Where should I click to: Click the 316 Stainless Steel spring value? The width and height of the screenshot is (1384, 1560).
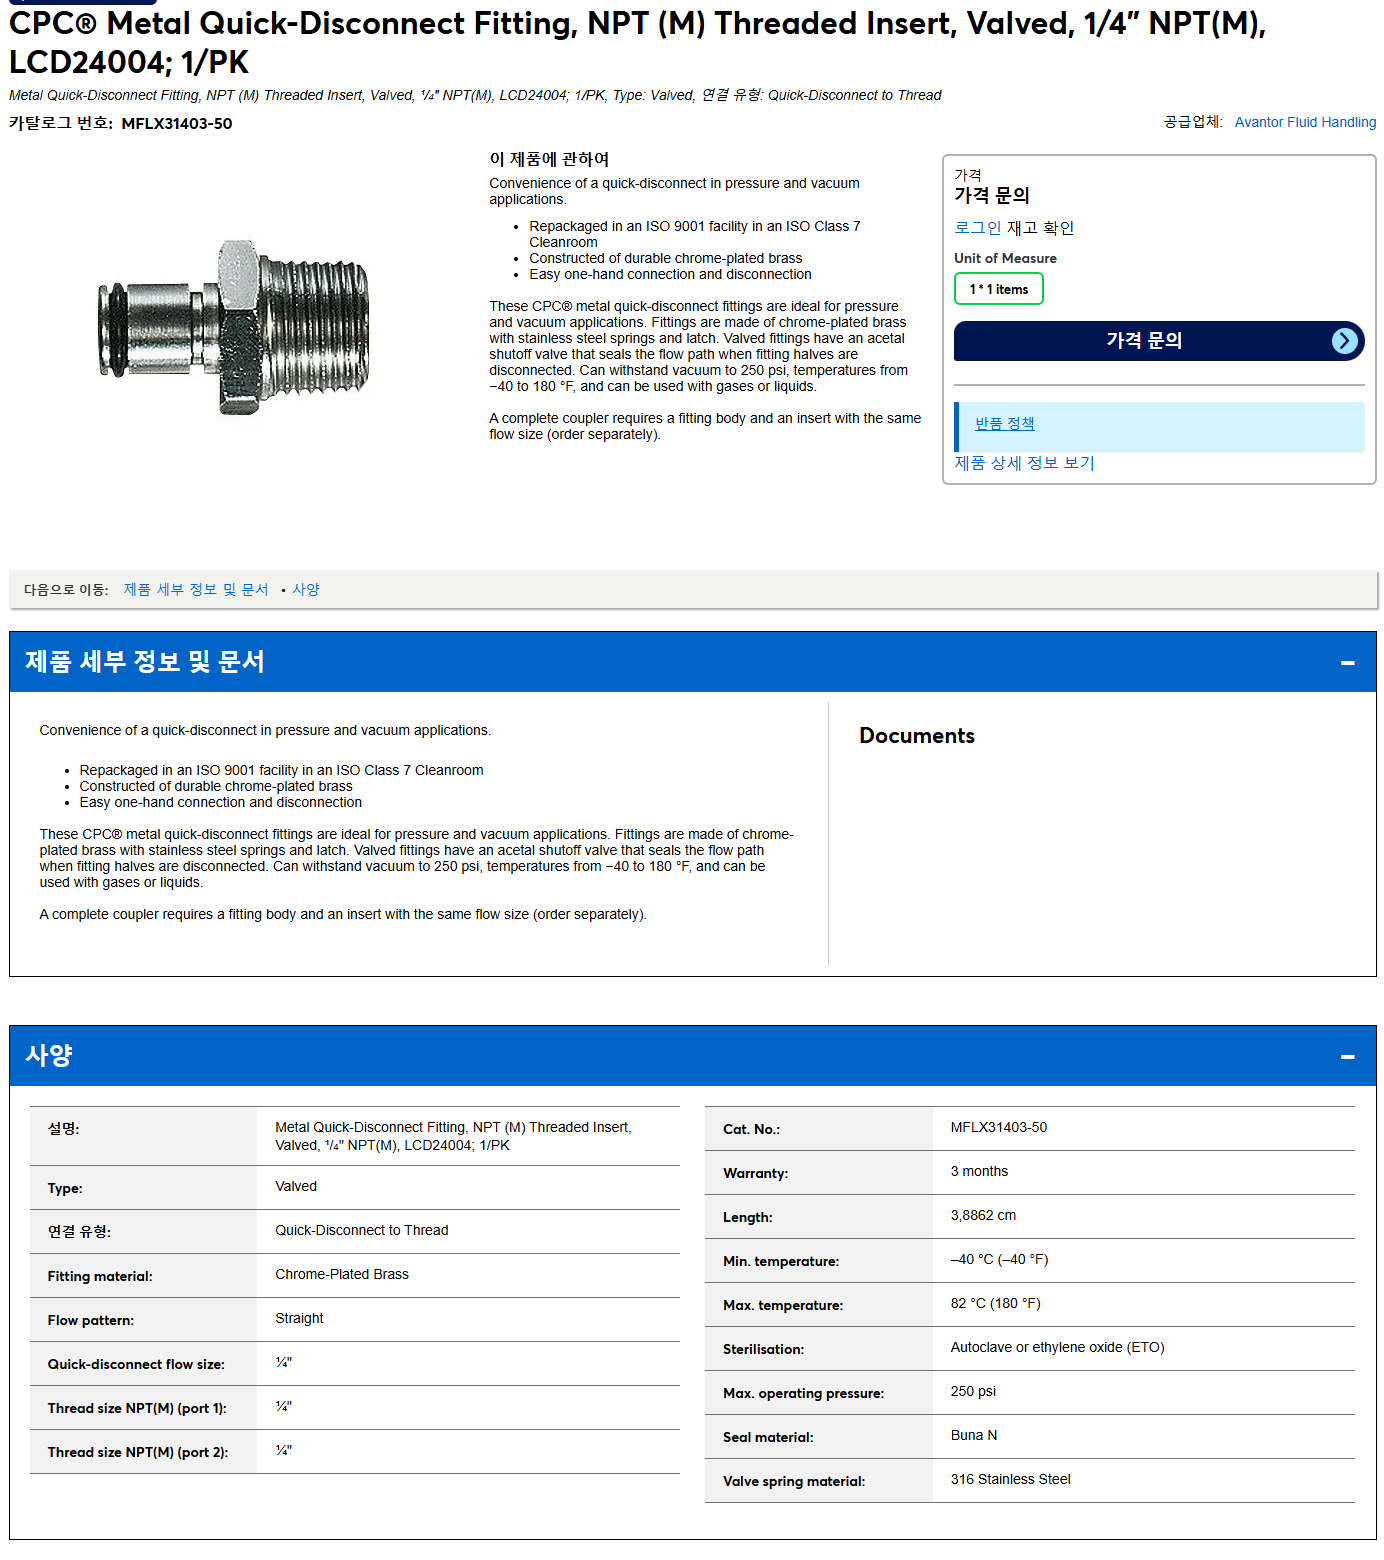1010,1479
